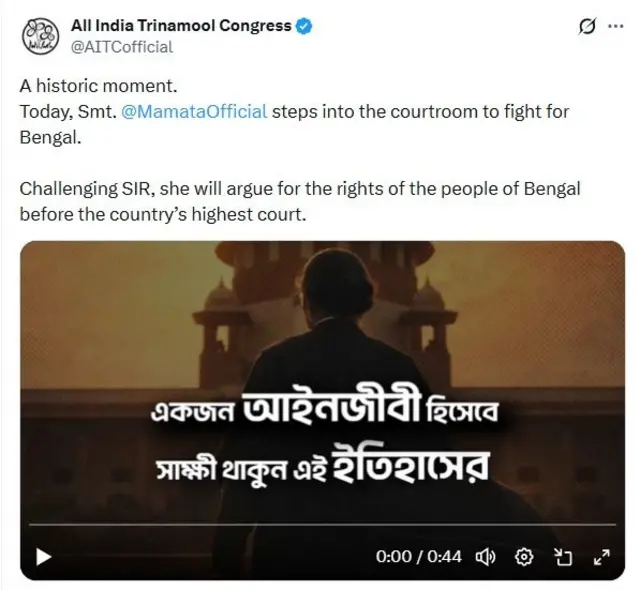Open video settings gear

pyautogui.click(x=524, y=557)
